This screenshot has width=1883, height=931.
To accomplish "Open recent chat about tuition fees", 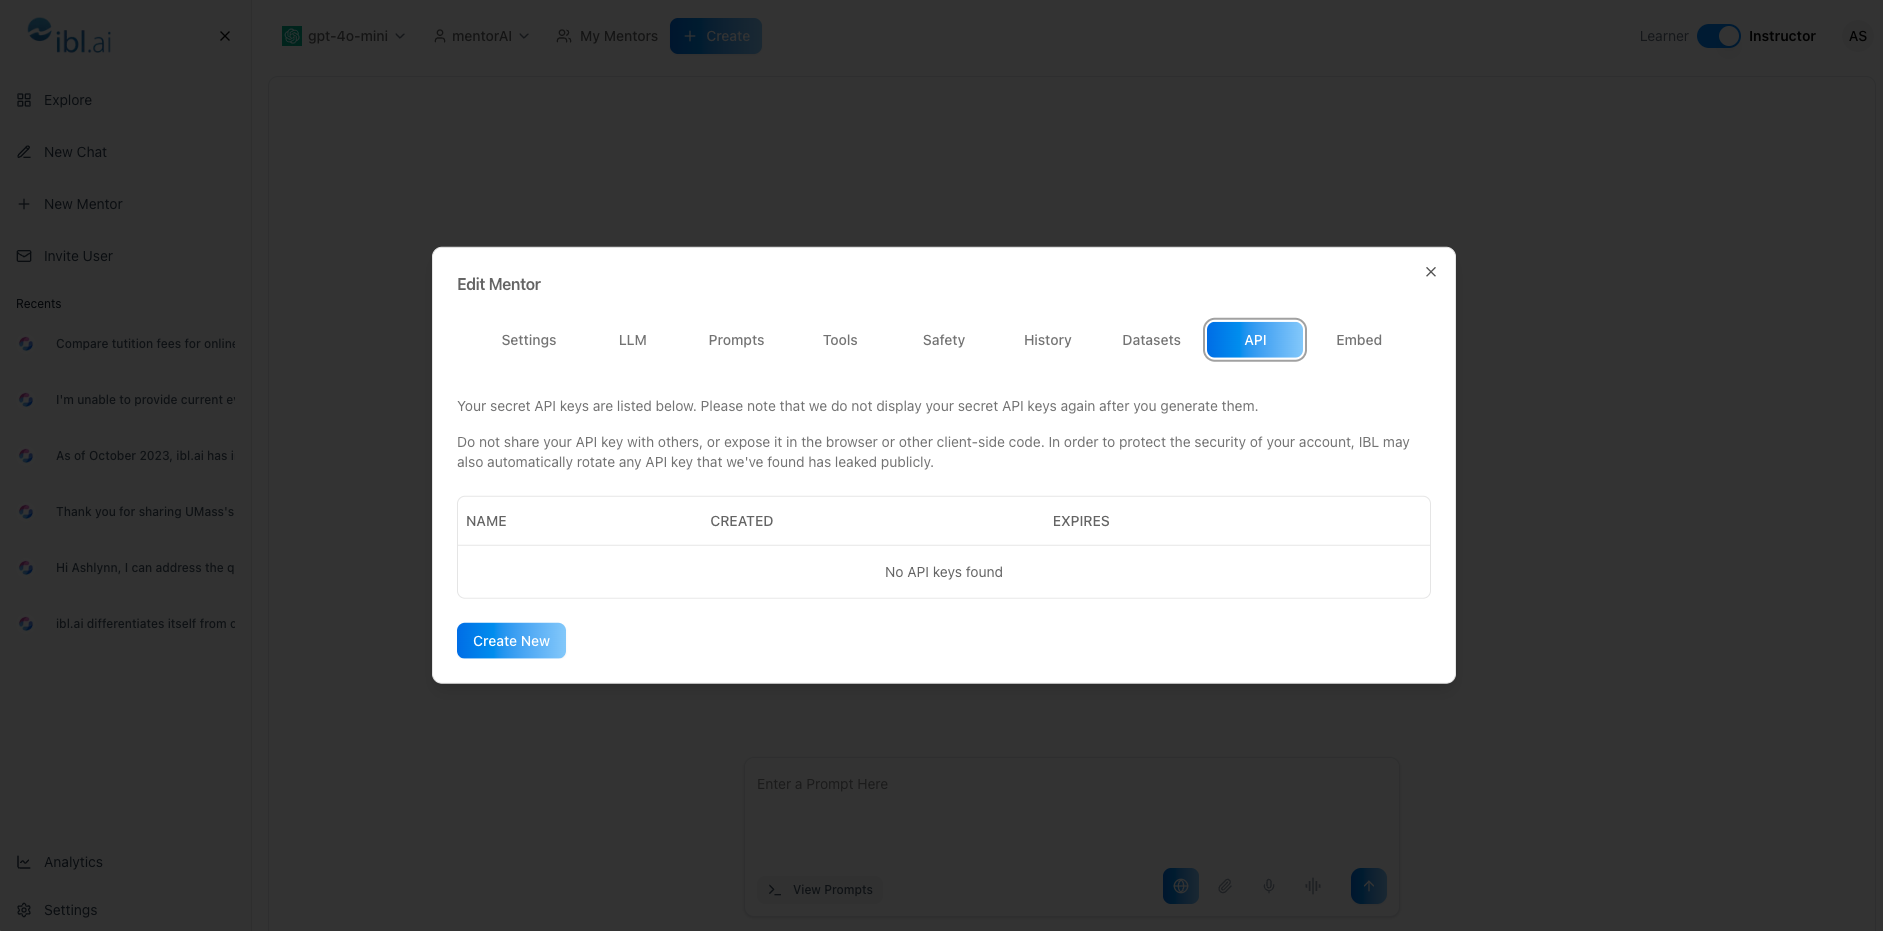I will 145,344.
